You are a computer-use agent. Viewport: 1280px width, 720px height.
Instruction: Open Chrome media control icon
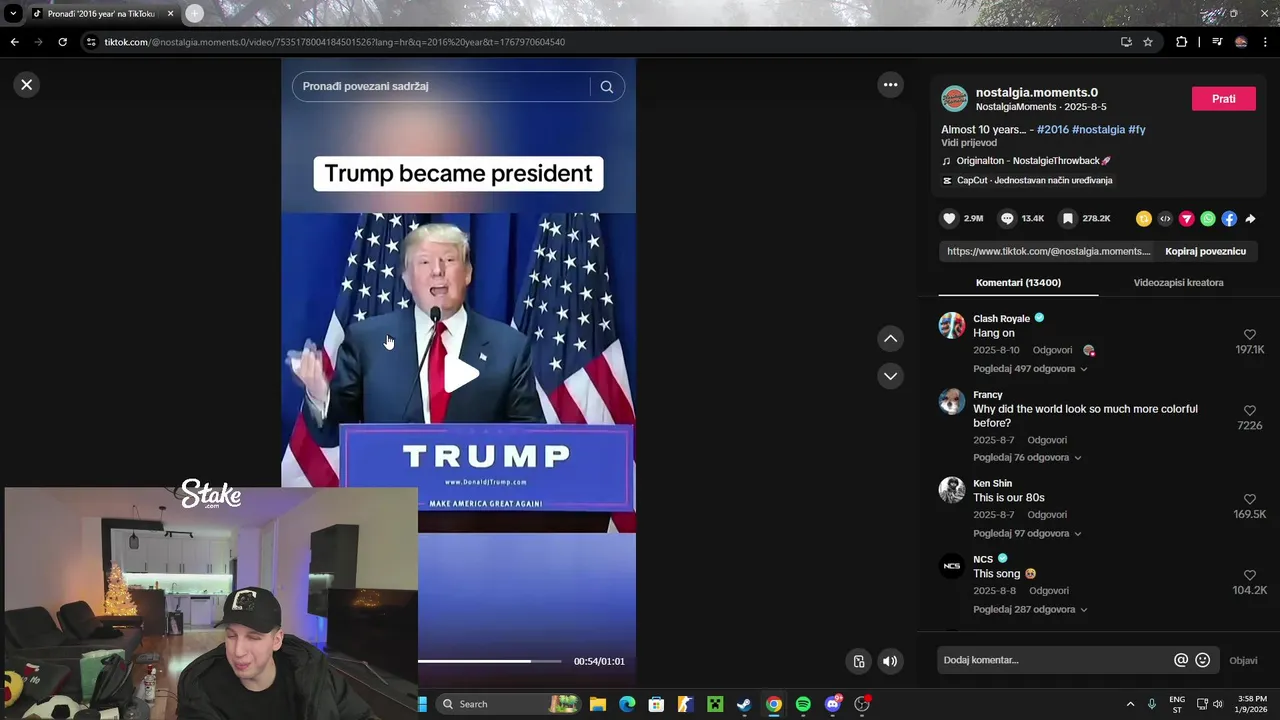(1217, 42)
